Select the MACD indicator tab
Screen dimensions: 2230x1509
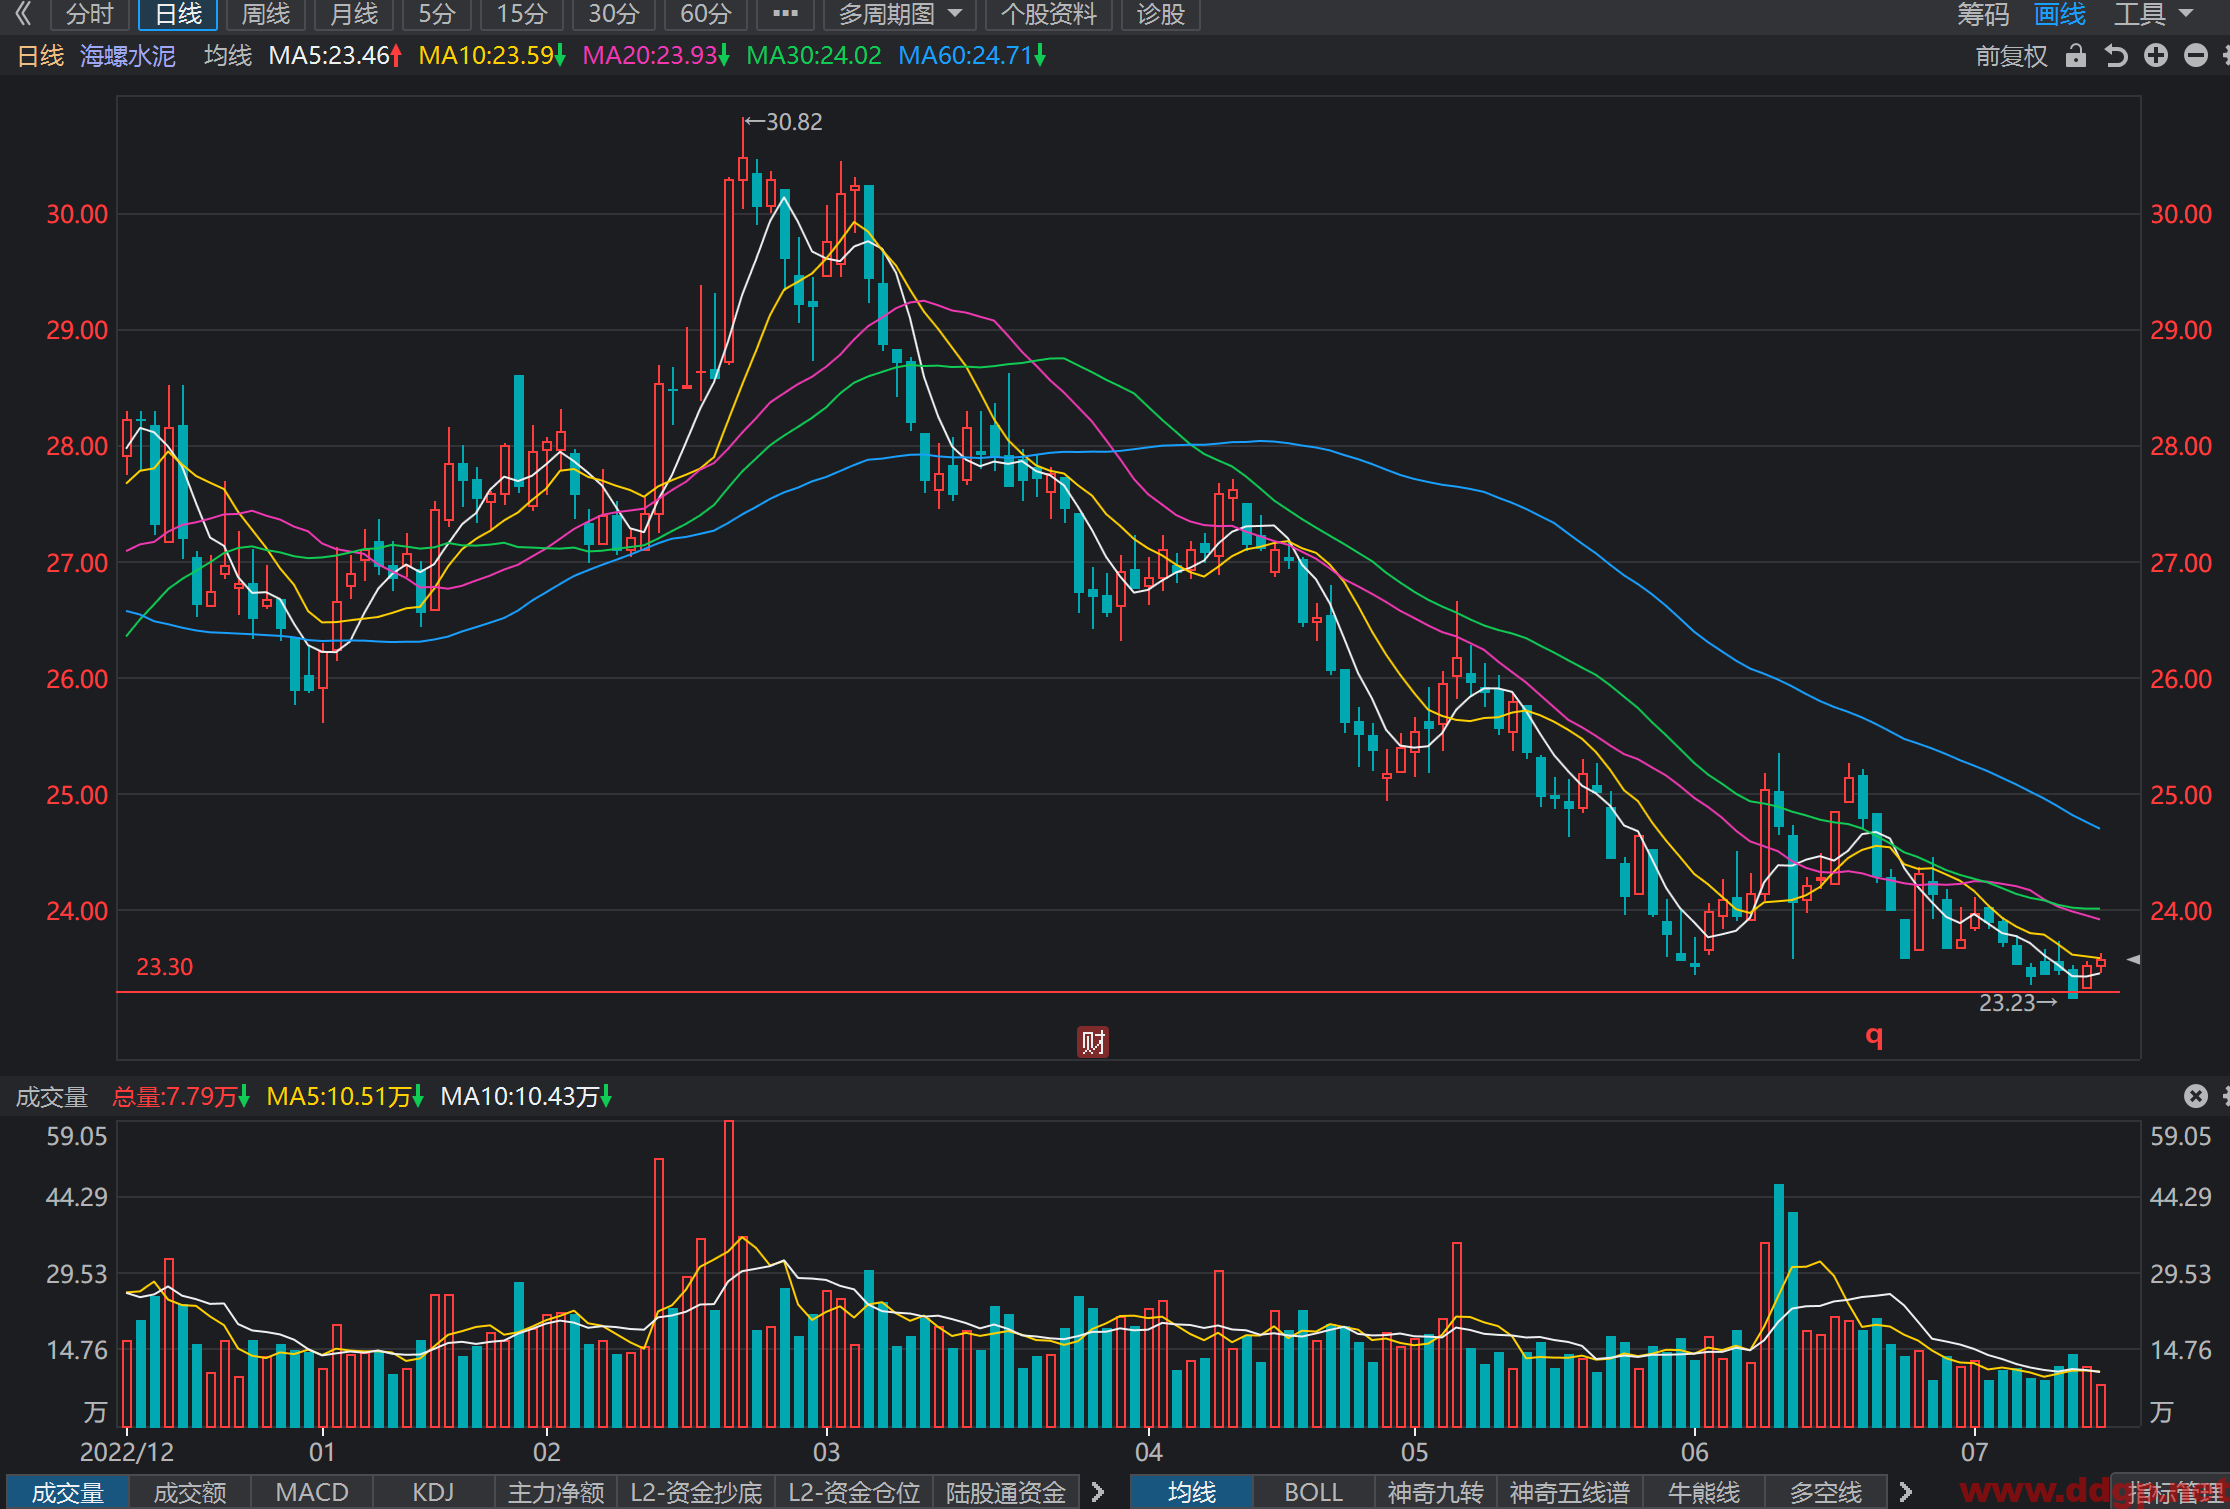click(312, 1492)
